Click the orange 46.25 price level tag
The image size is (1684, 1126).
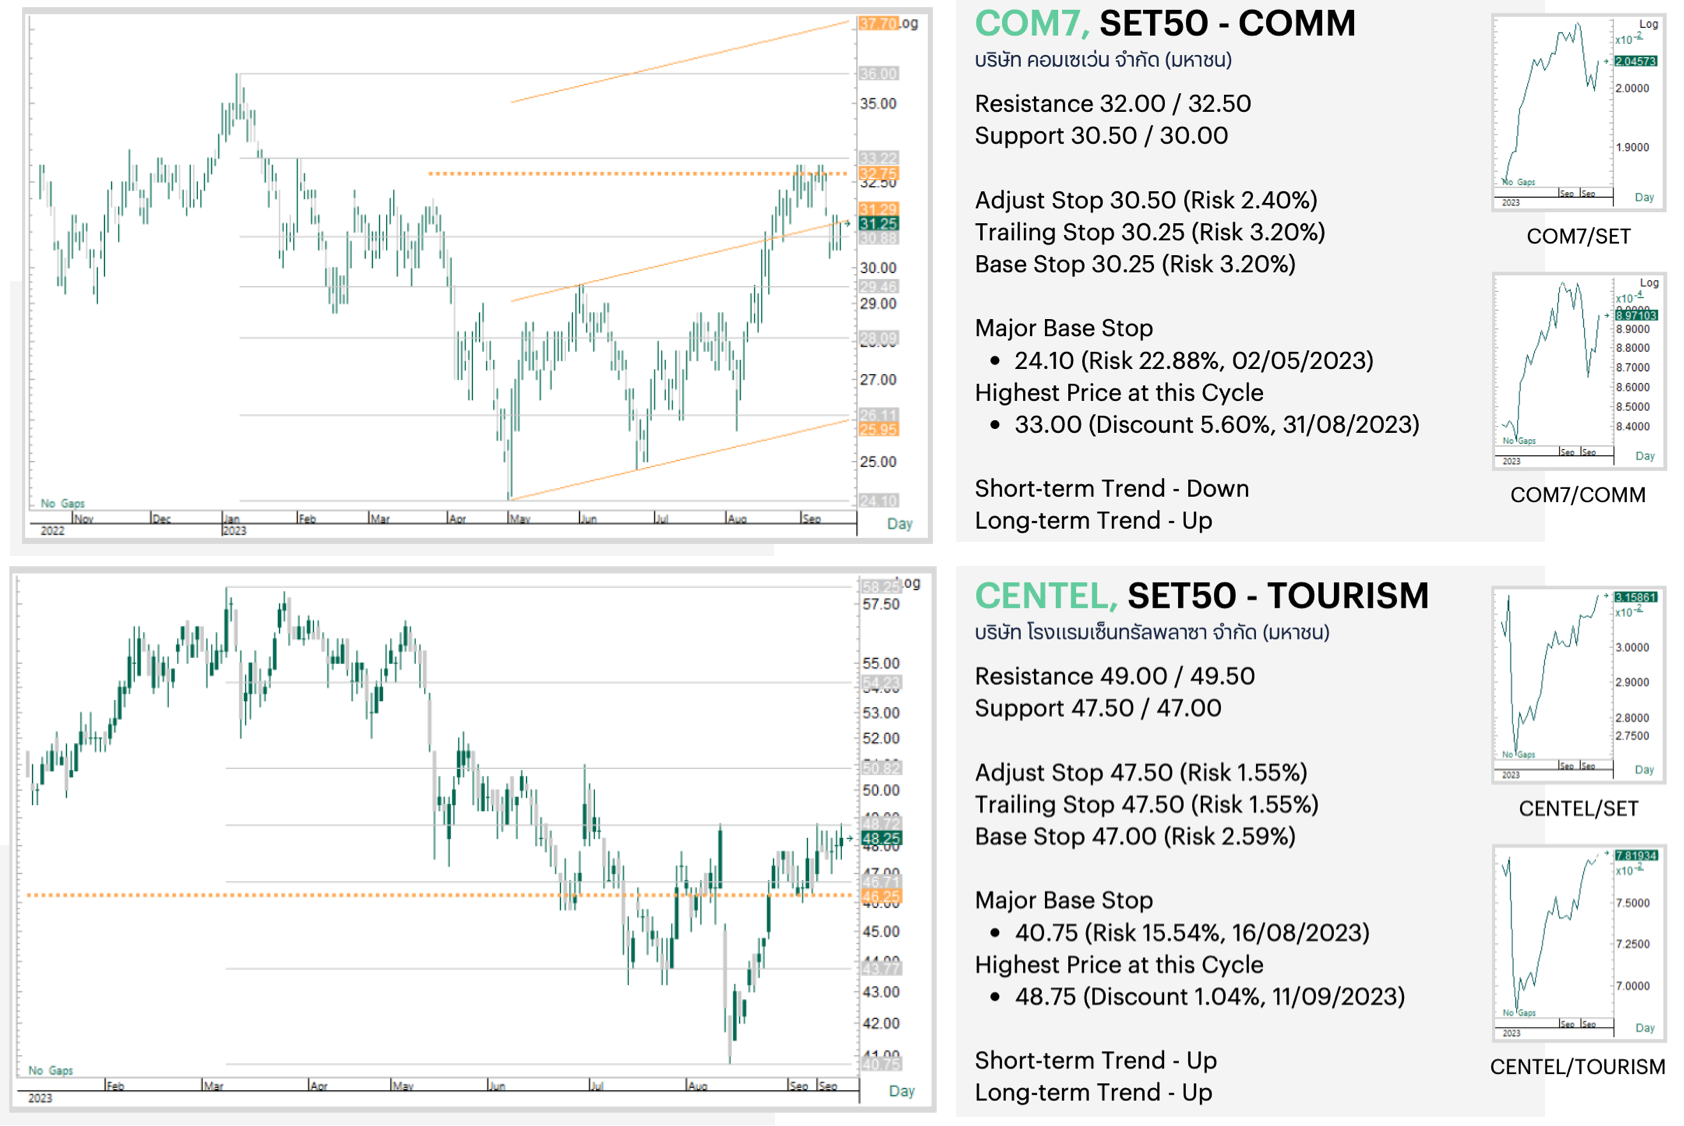881,897
